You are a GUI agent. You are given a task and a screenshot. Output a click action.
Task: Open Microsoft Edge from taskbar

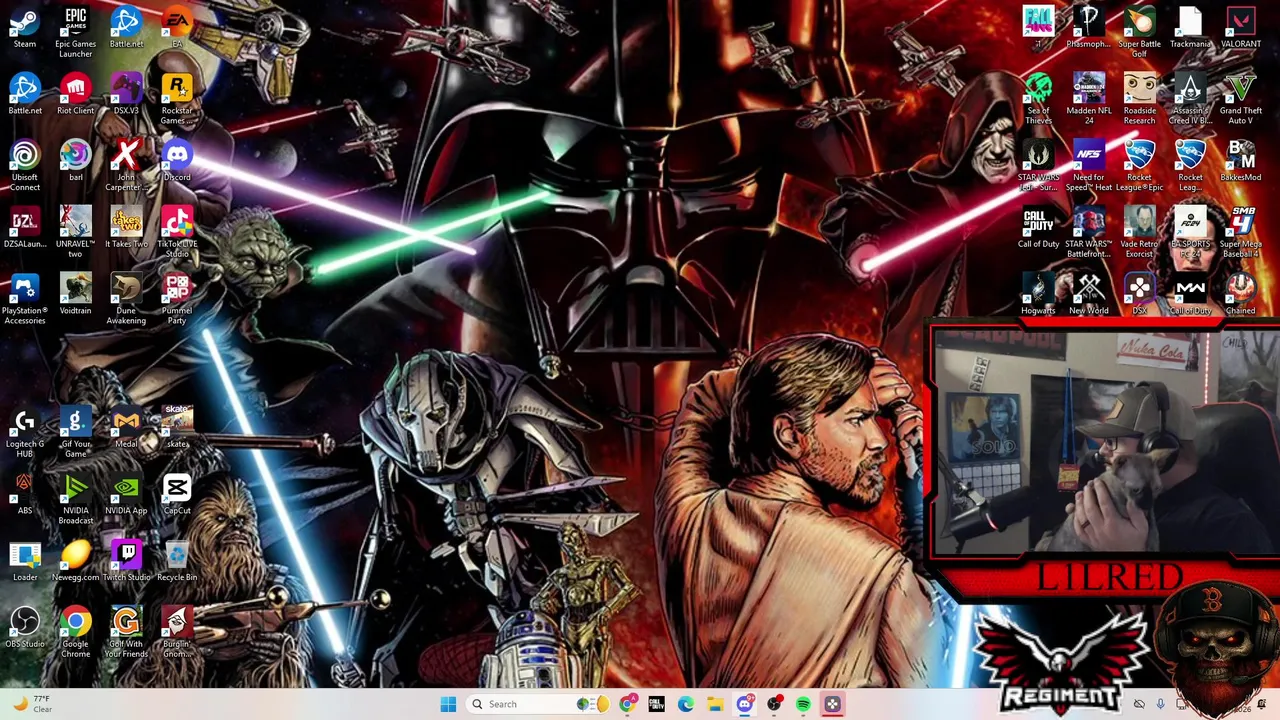click(686, 704)
